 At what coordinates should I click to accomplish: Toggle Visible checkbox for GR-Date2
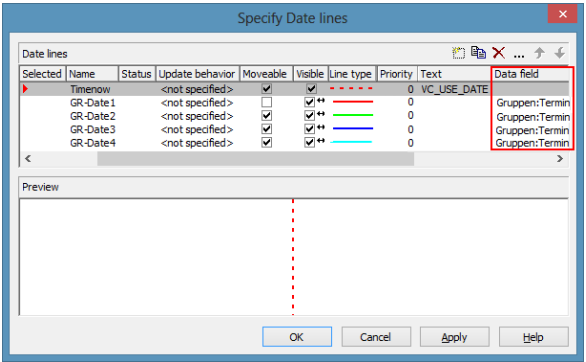click(x=309, y=116)
